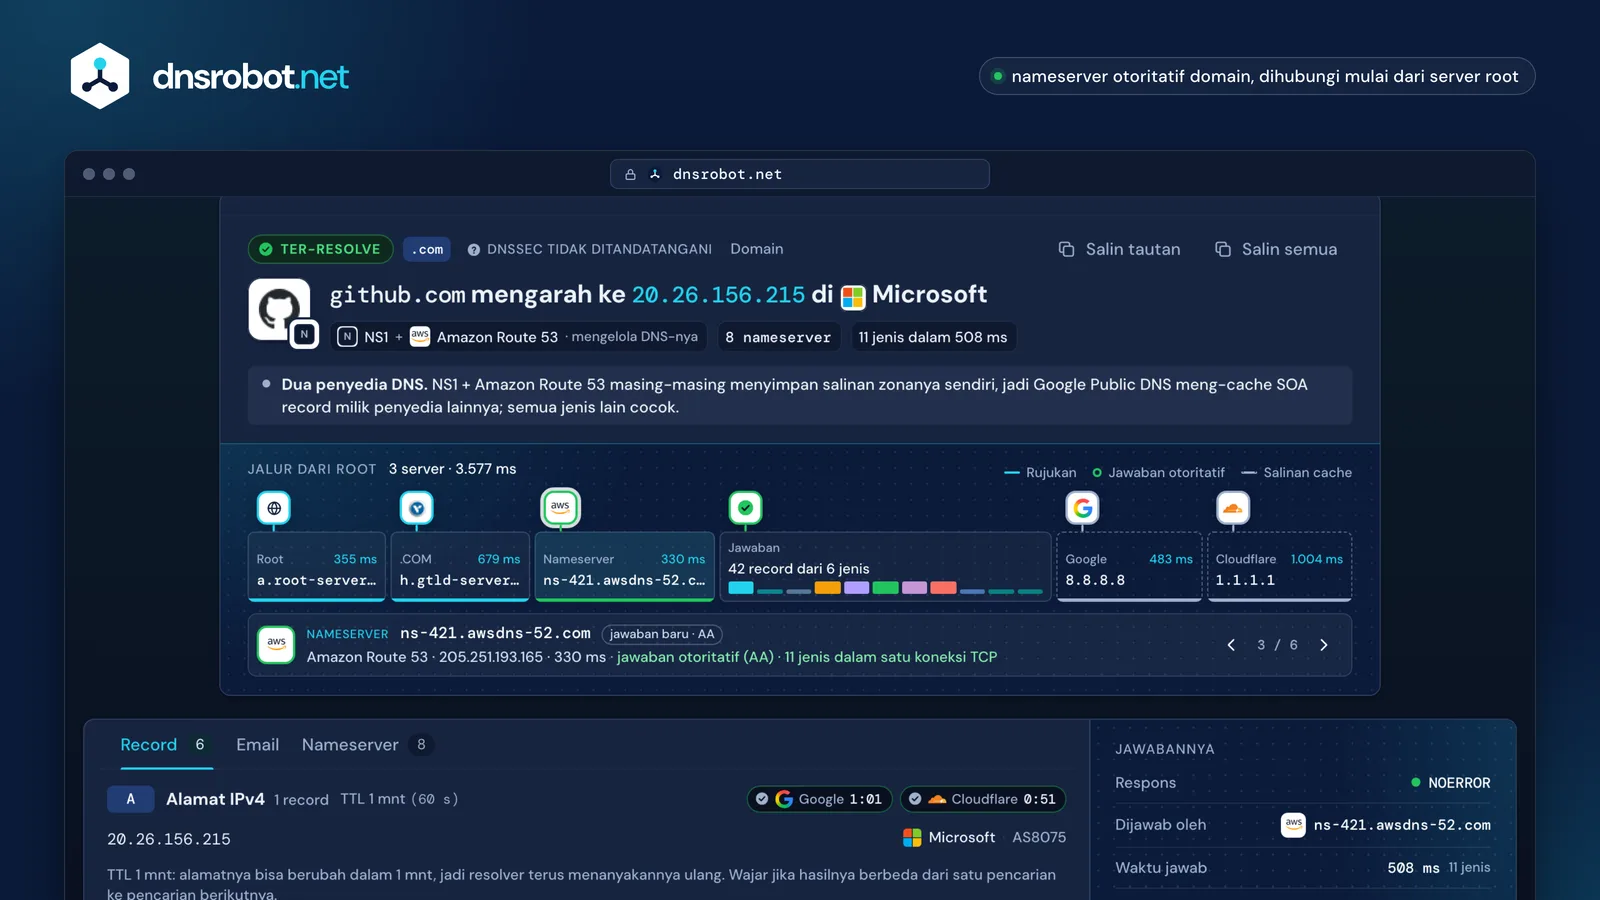Click Salin tautan button
Screen dimensions: 1600x900
coord(1119,249)
